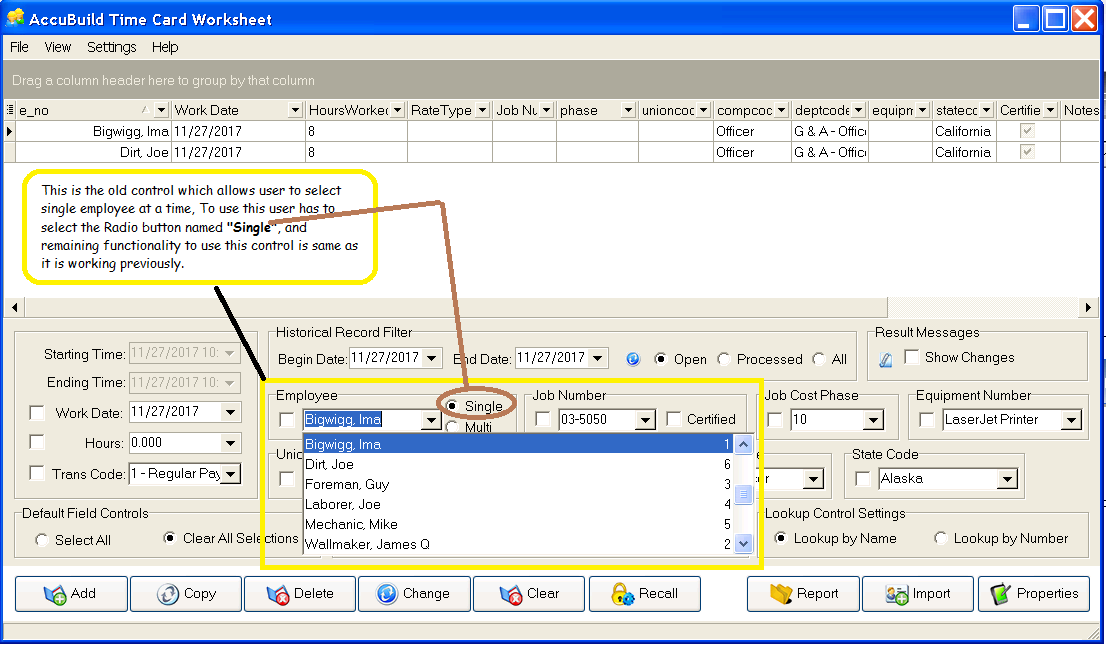Expand the Work Date field dropdown arrow

coord(231,412)
